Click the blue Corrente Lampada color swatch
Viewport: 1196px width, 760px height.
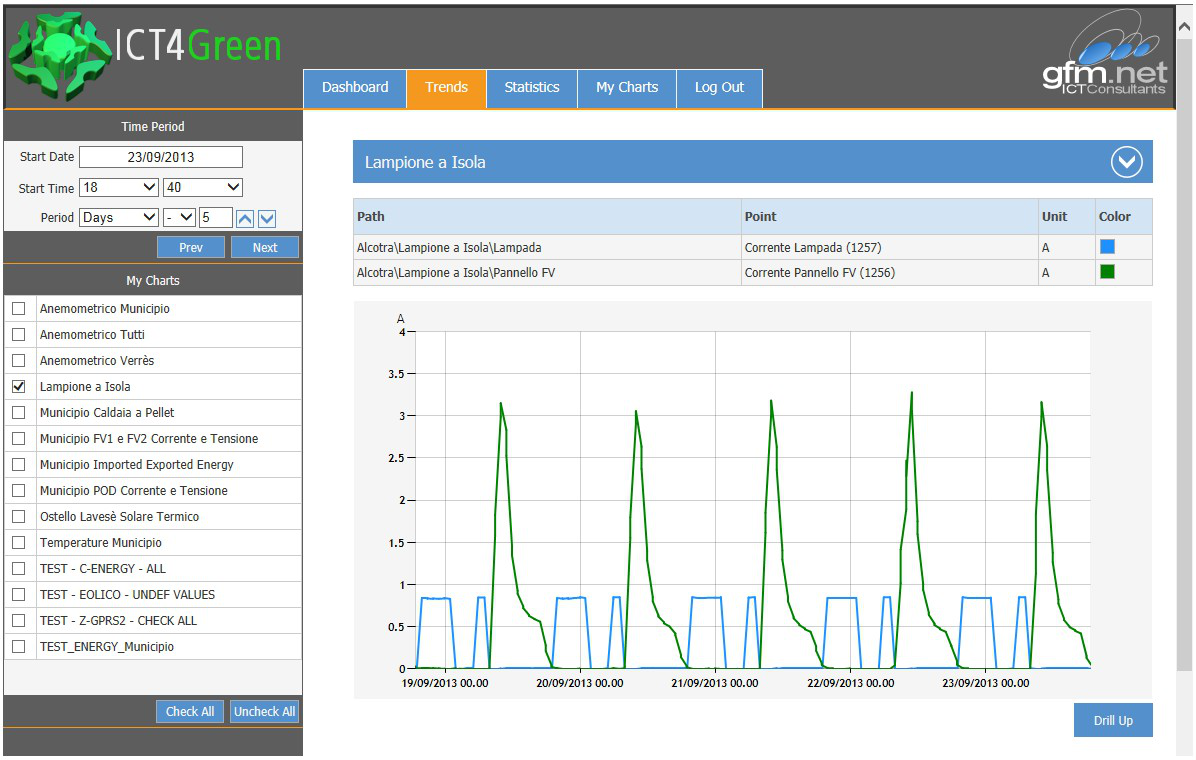tap(1107, 246)
